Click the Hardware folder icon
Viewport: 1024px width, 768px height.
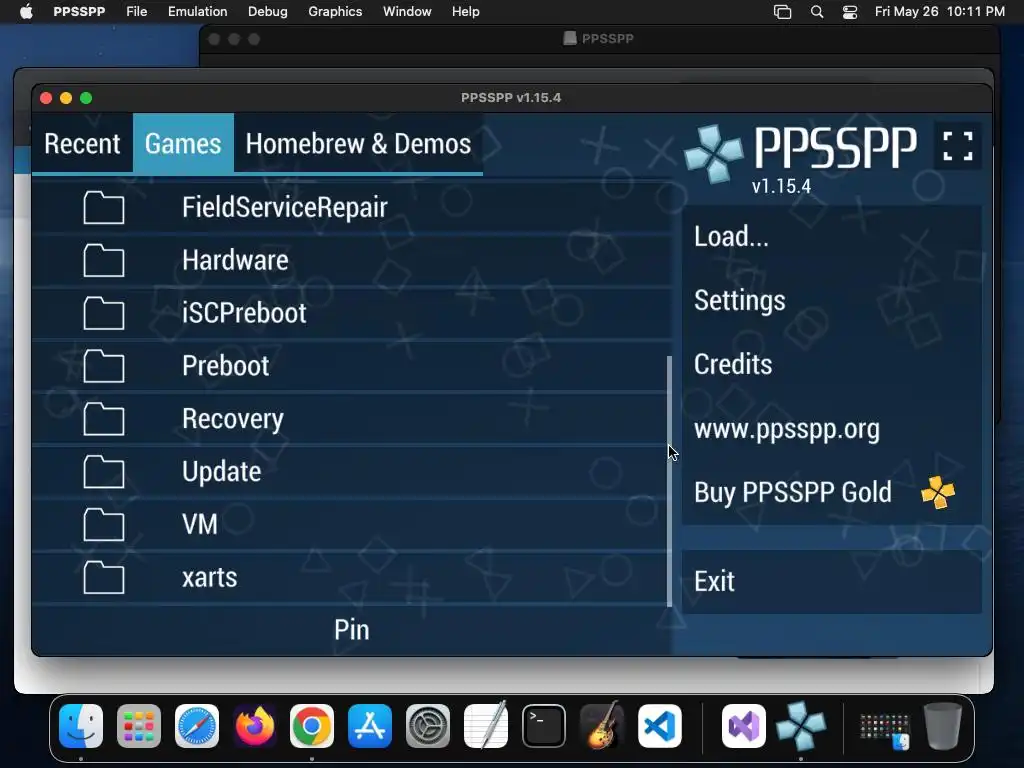(104, 261)
